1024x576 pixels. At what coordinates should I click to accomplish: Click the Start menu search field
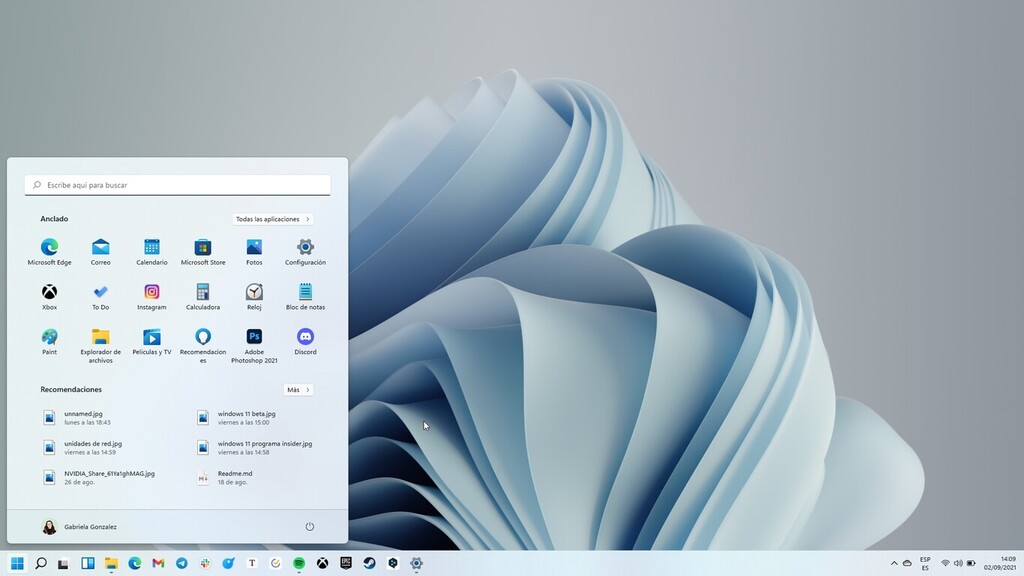pos(178,185)
